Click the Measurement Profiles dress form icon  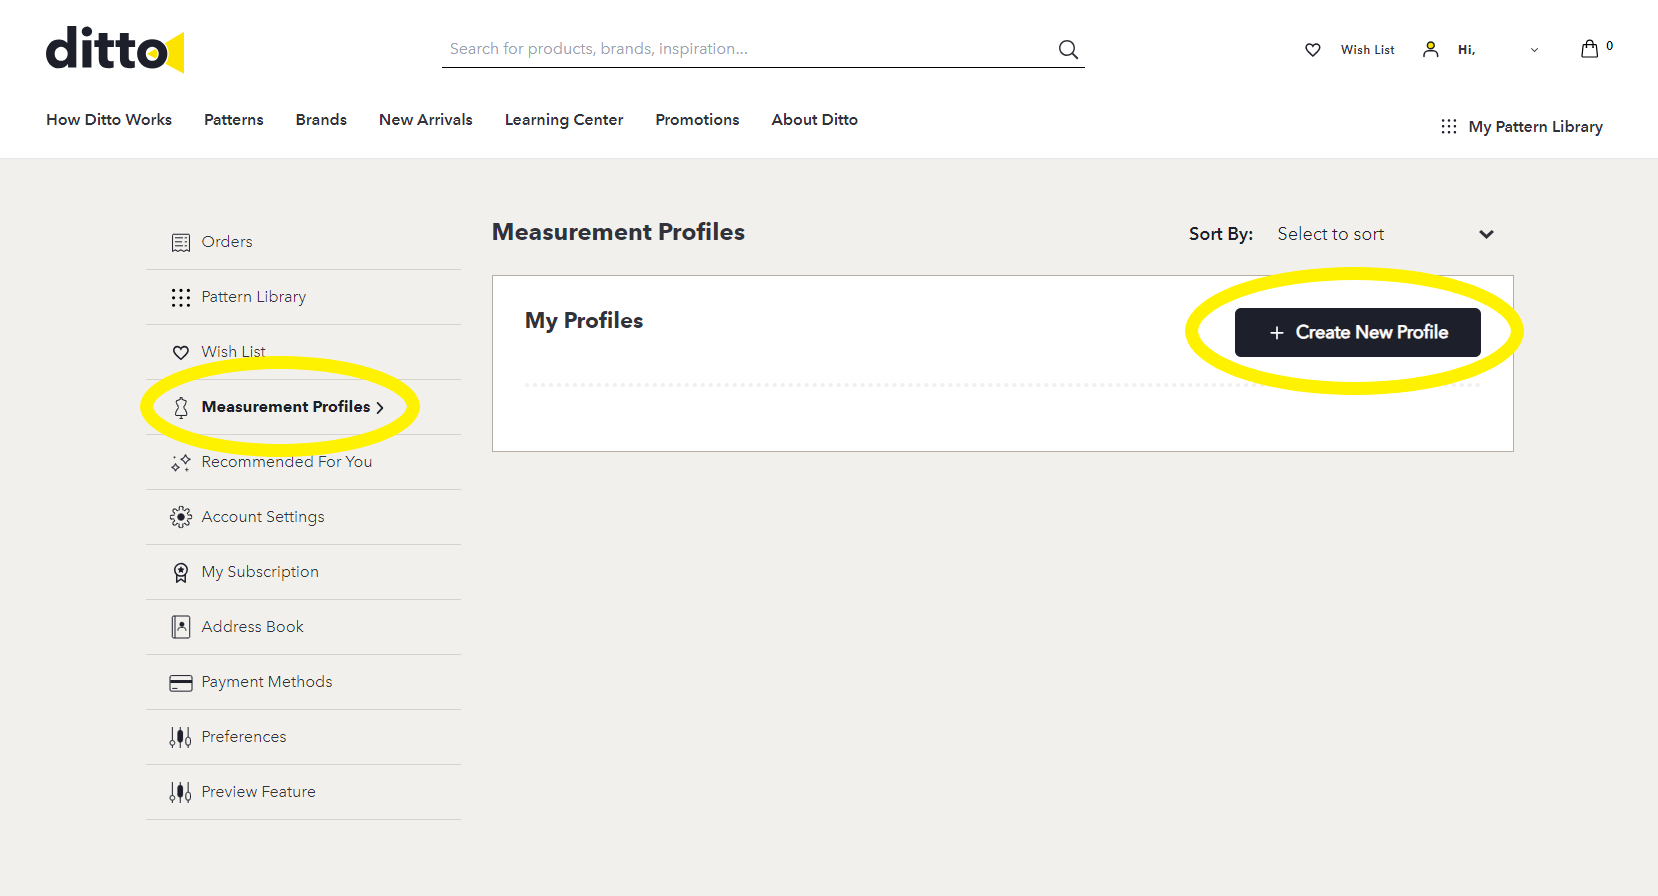click(x=181, y=407)
